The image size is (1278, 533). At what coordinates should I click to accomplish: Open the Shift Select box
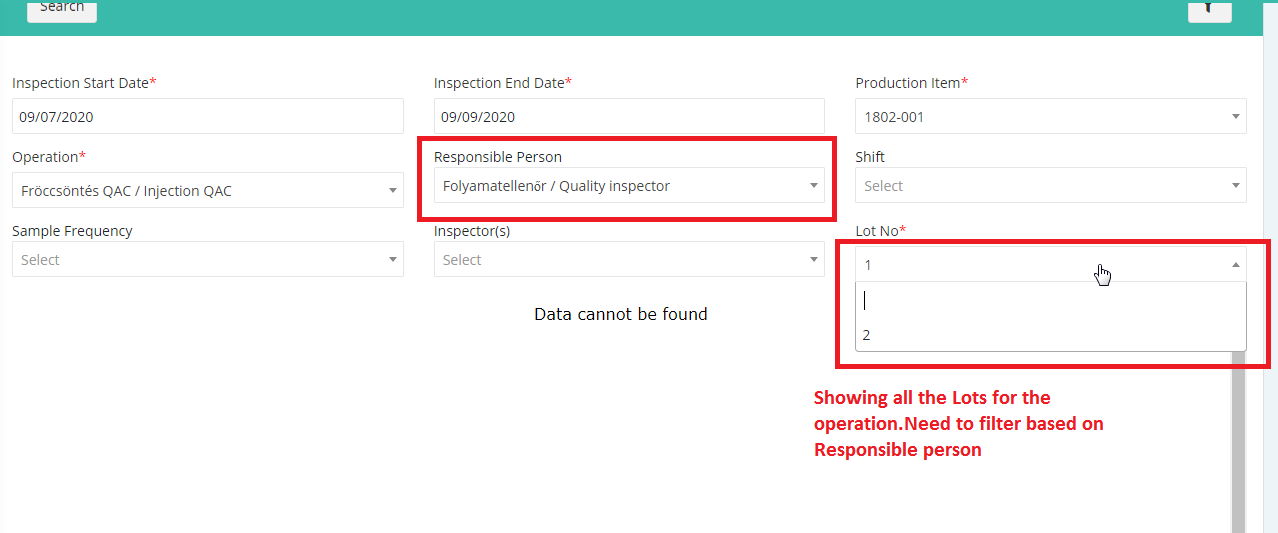[x=1051, y=186]
